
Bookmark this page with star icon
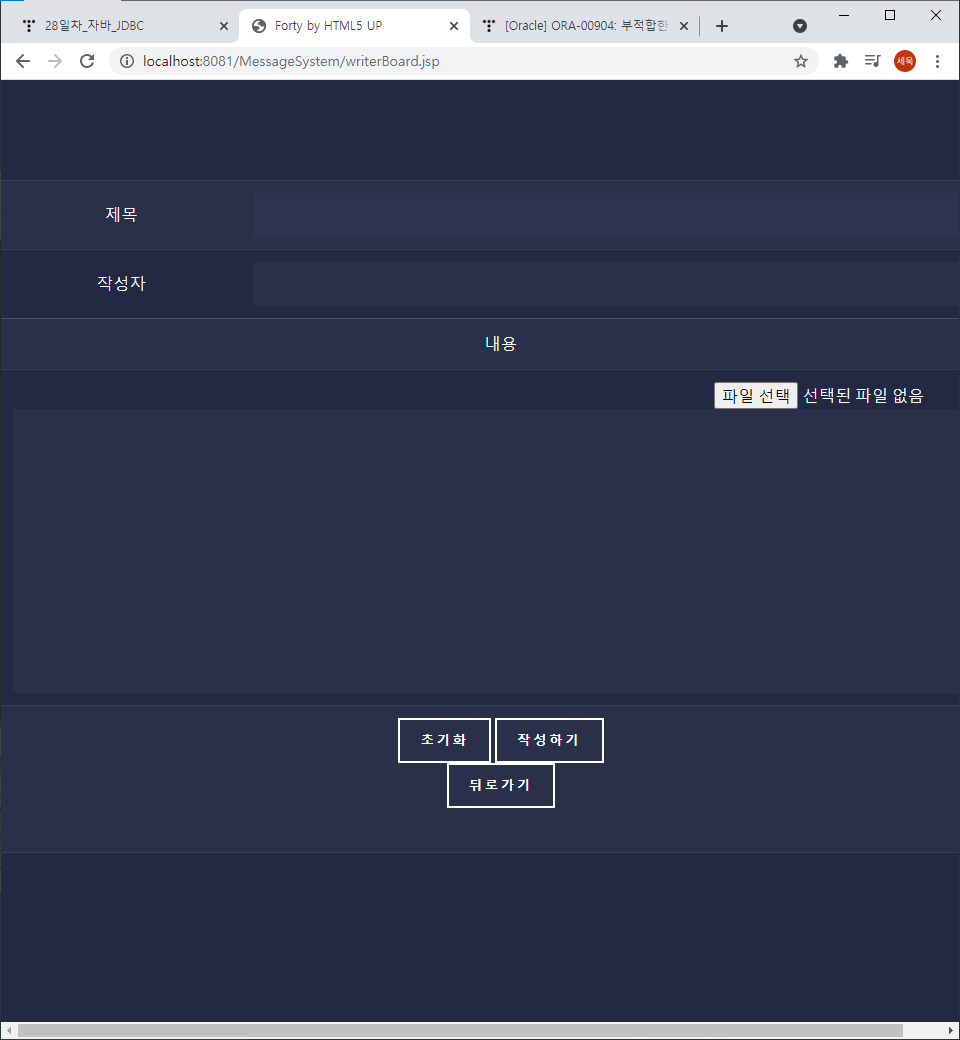pyautogui.click(x=801, y=61)
